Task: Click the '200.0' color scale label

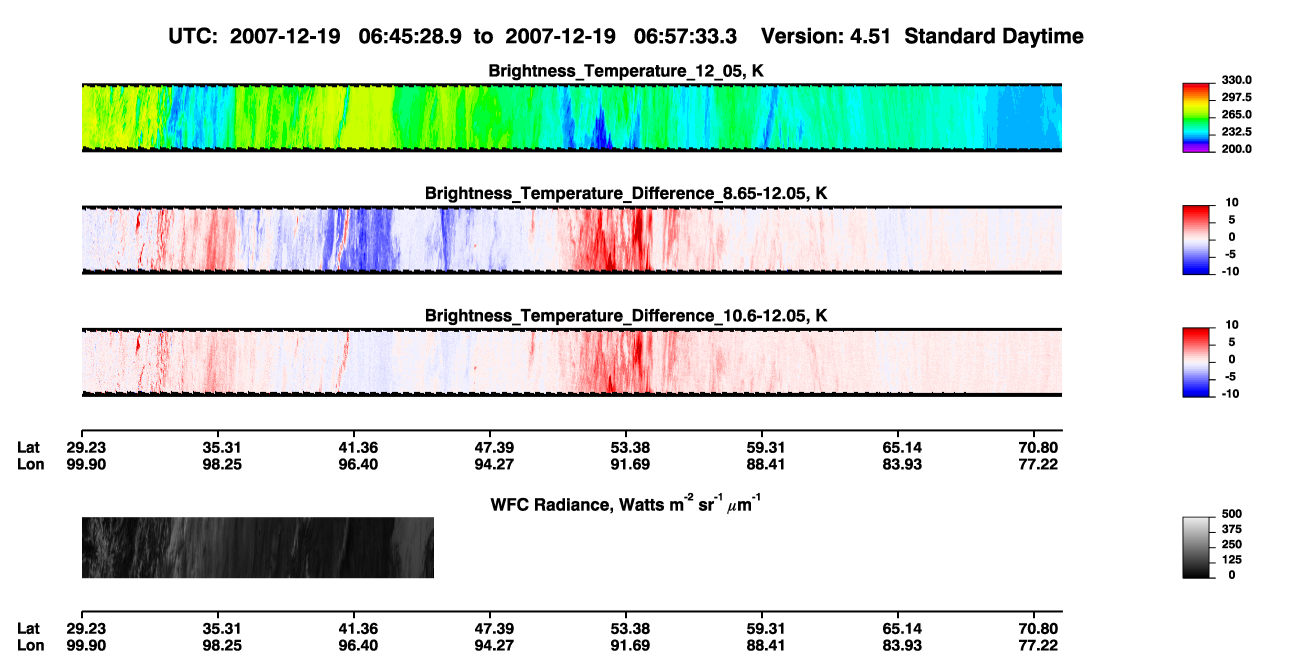Action: (x=1238, y=148)
